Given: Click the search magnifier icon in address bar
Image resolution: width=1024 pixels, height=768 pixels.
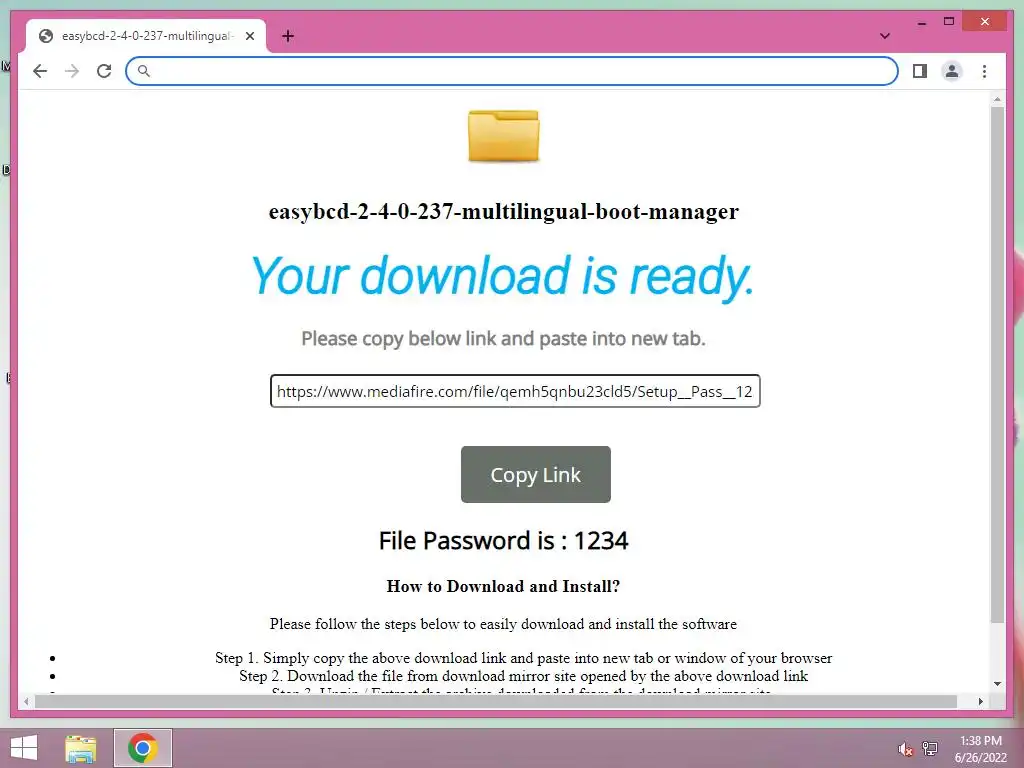Looking at the screenshot, I should click(x=144, y=71).
